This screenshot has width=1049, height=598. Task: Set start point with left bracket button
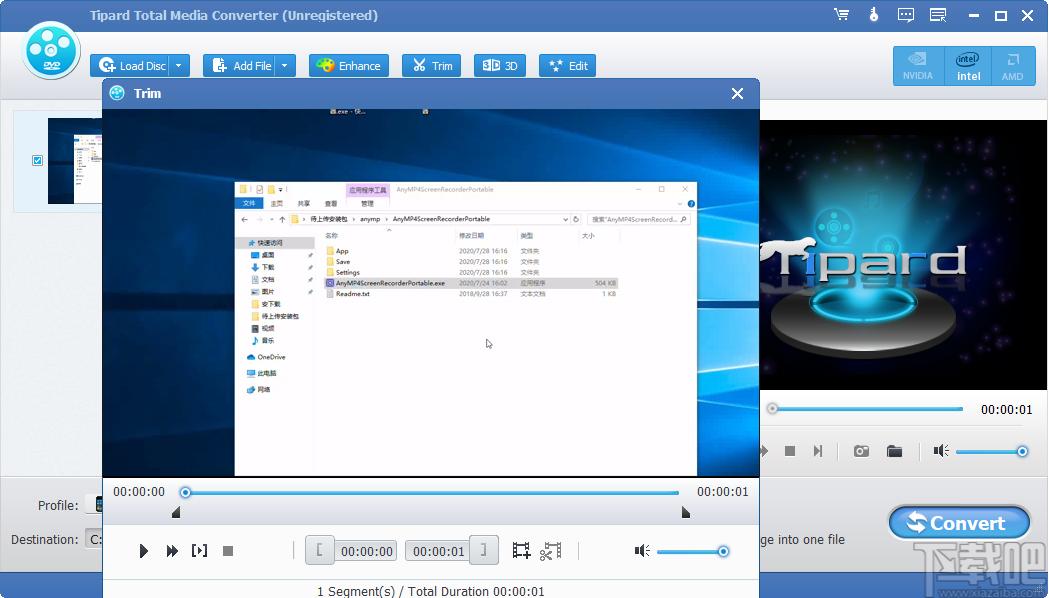pos(320,551)
